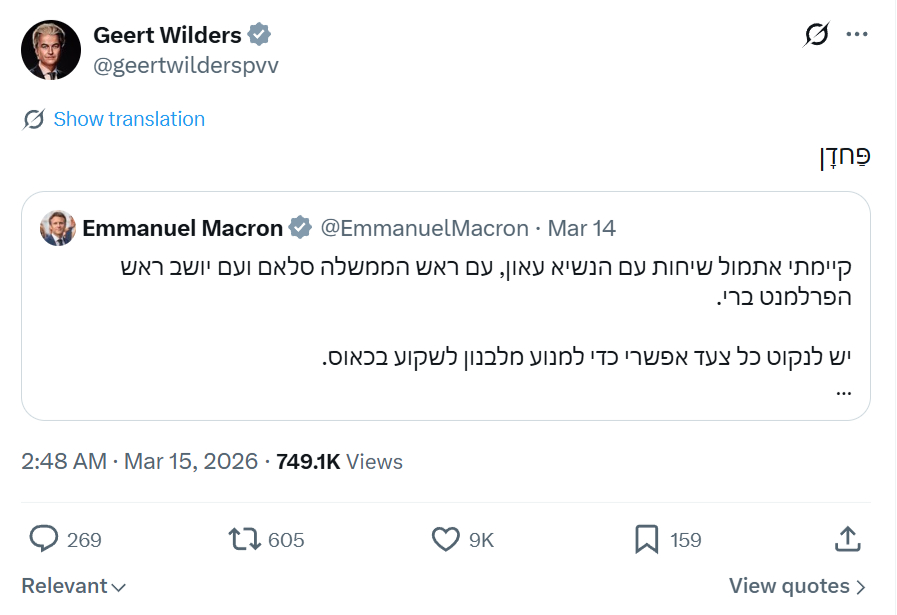The height and width of the screenshot is (615, 897).
Task: Click the ellipsis truncating the quoted post
Action: pos(843,392)
